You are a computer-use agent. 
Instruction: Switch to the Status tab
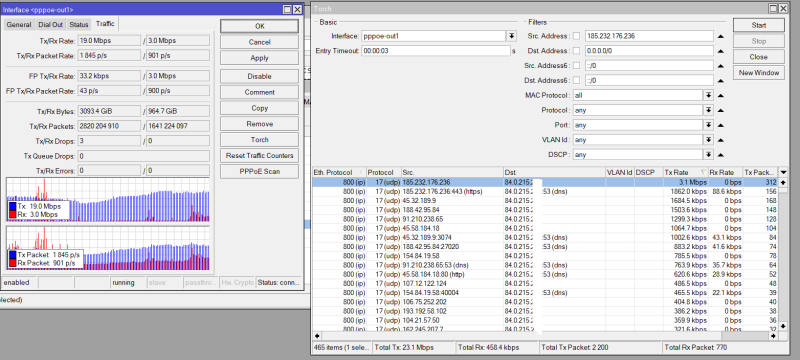coord(79,25)
